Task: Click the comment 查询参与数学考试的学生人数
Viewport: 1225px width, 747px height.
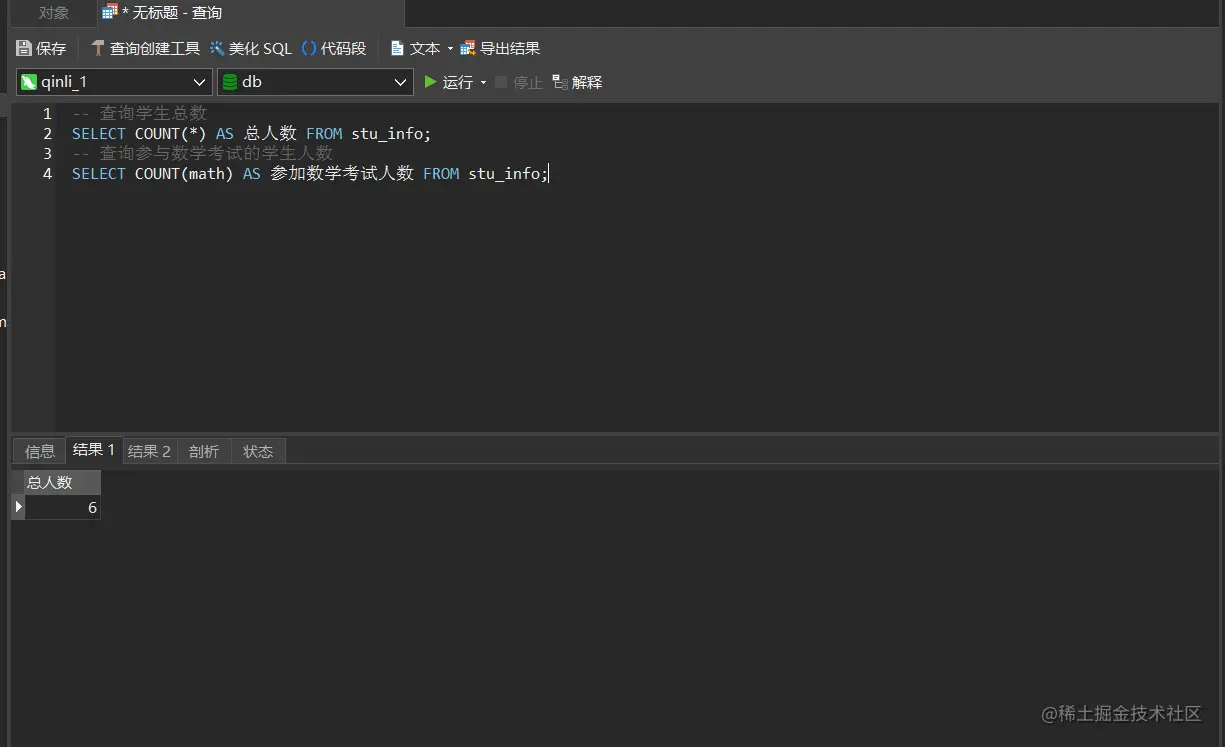Action: (216, 154)
